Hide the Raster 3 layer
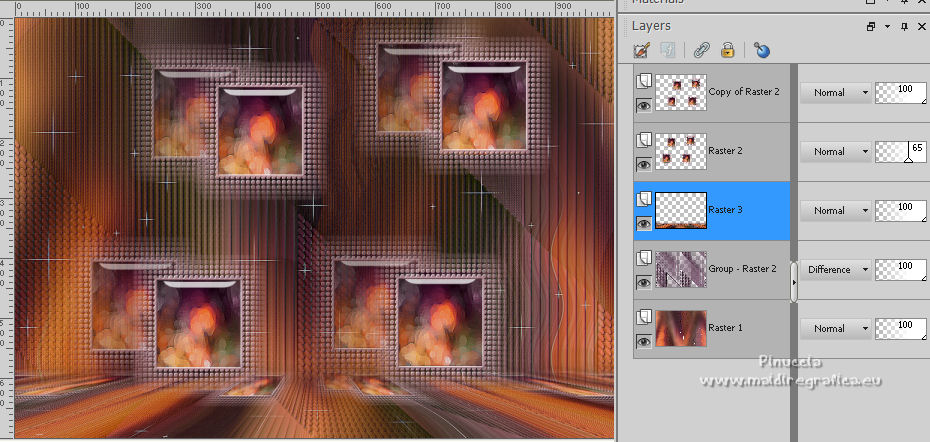The image size is (930, 442). 644,223
